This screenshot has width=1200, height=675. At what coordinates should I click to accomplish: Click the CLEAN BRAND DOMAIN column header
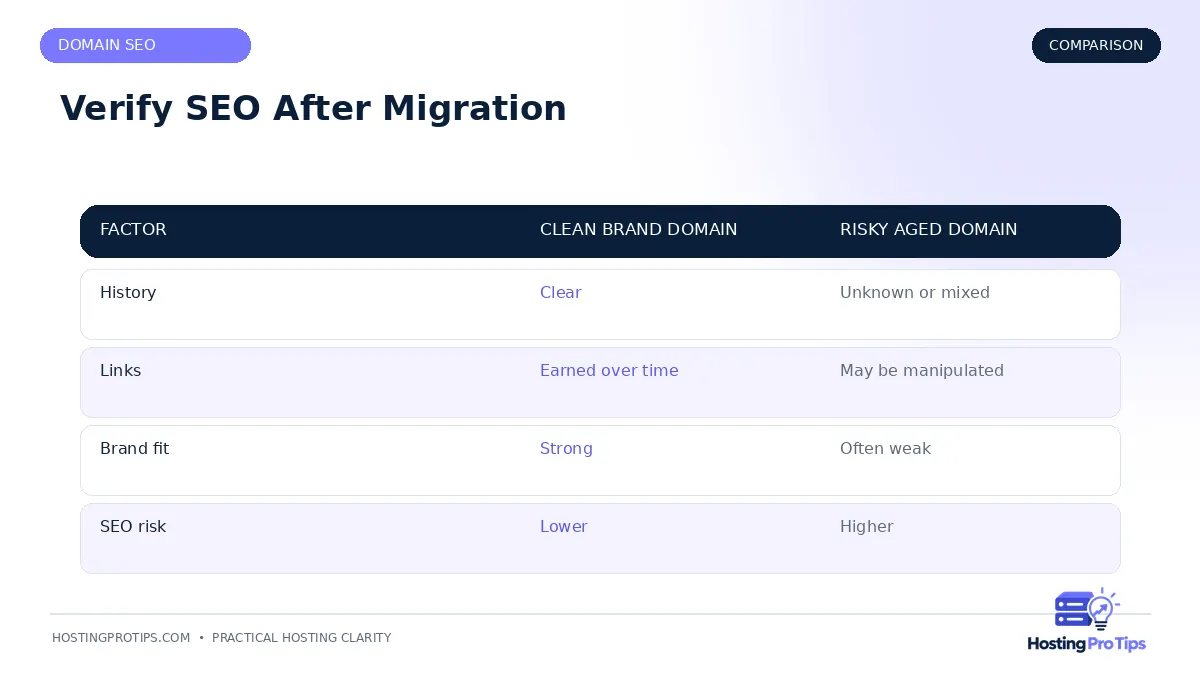pos(638,230)
